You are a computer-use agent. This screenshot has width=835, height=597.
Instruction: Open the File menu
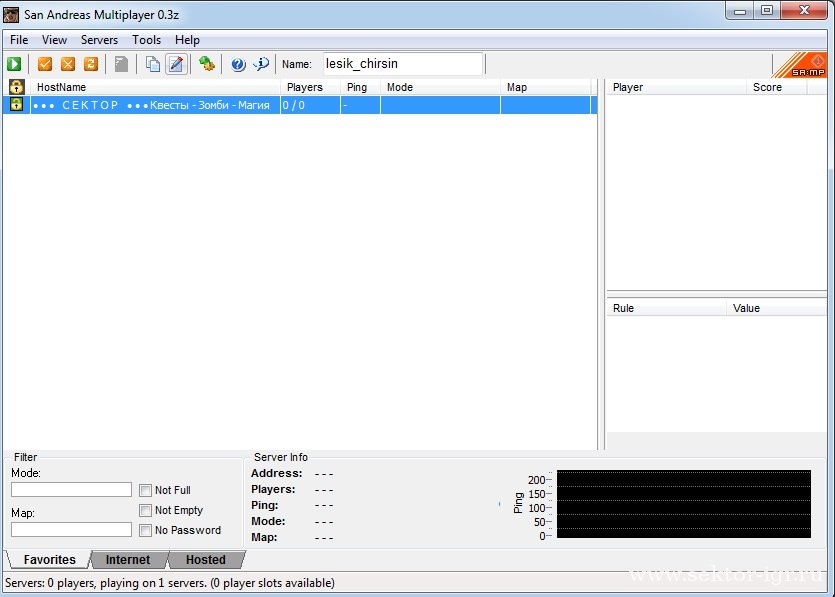(x=19, y=40)
